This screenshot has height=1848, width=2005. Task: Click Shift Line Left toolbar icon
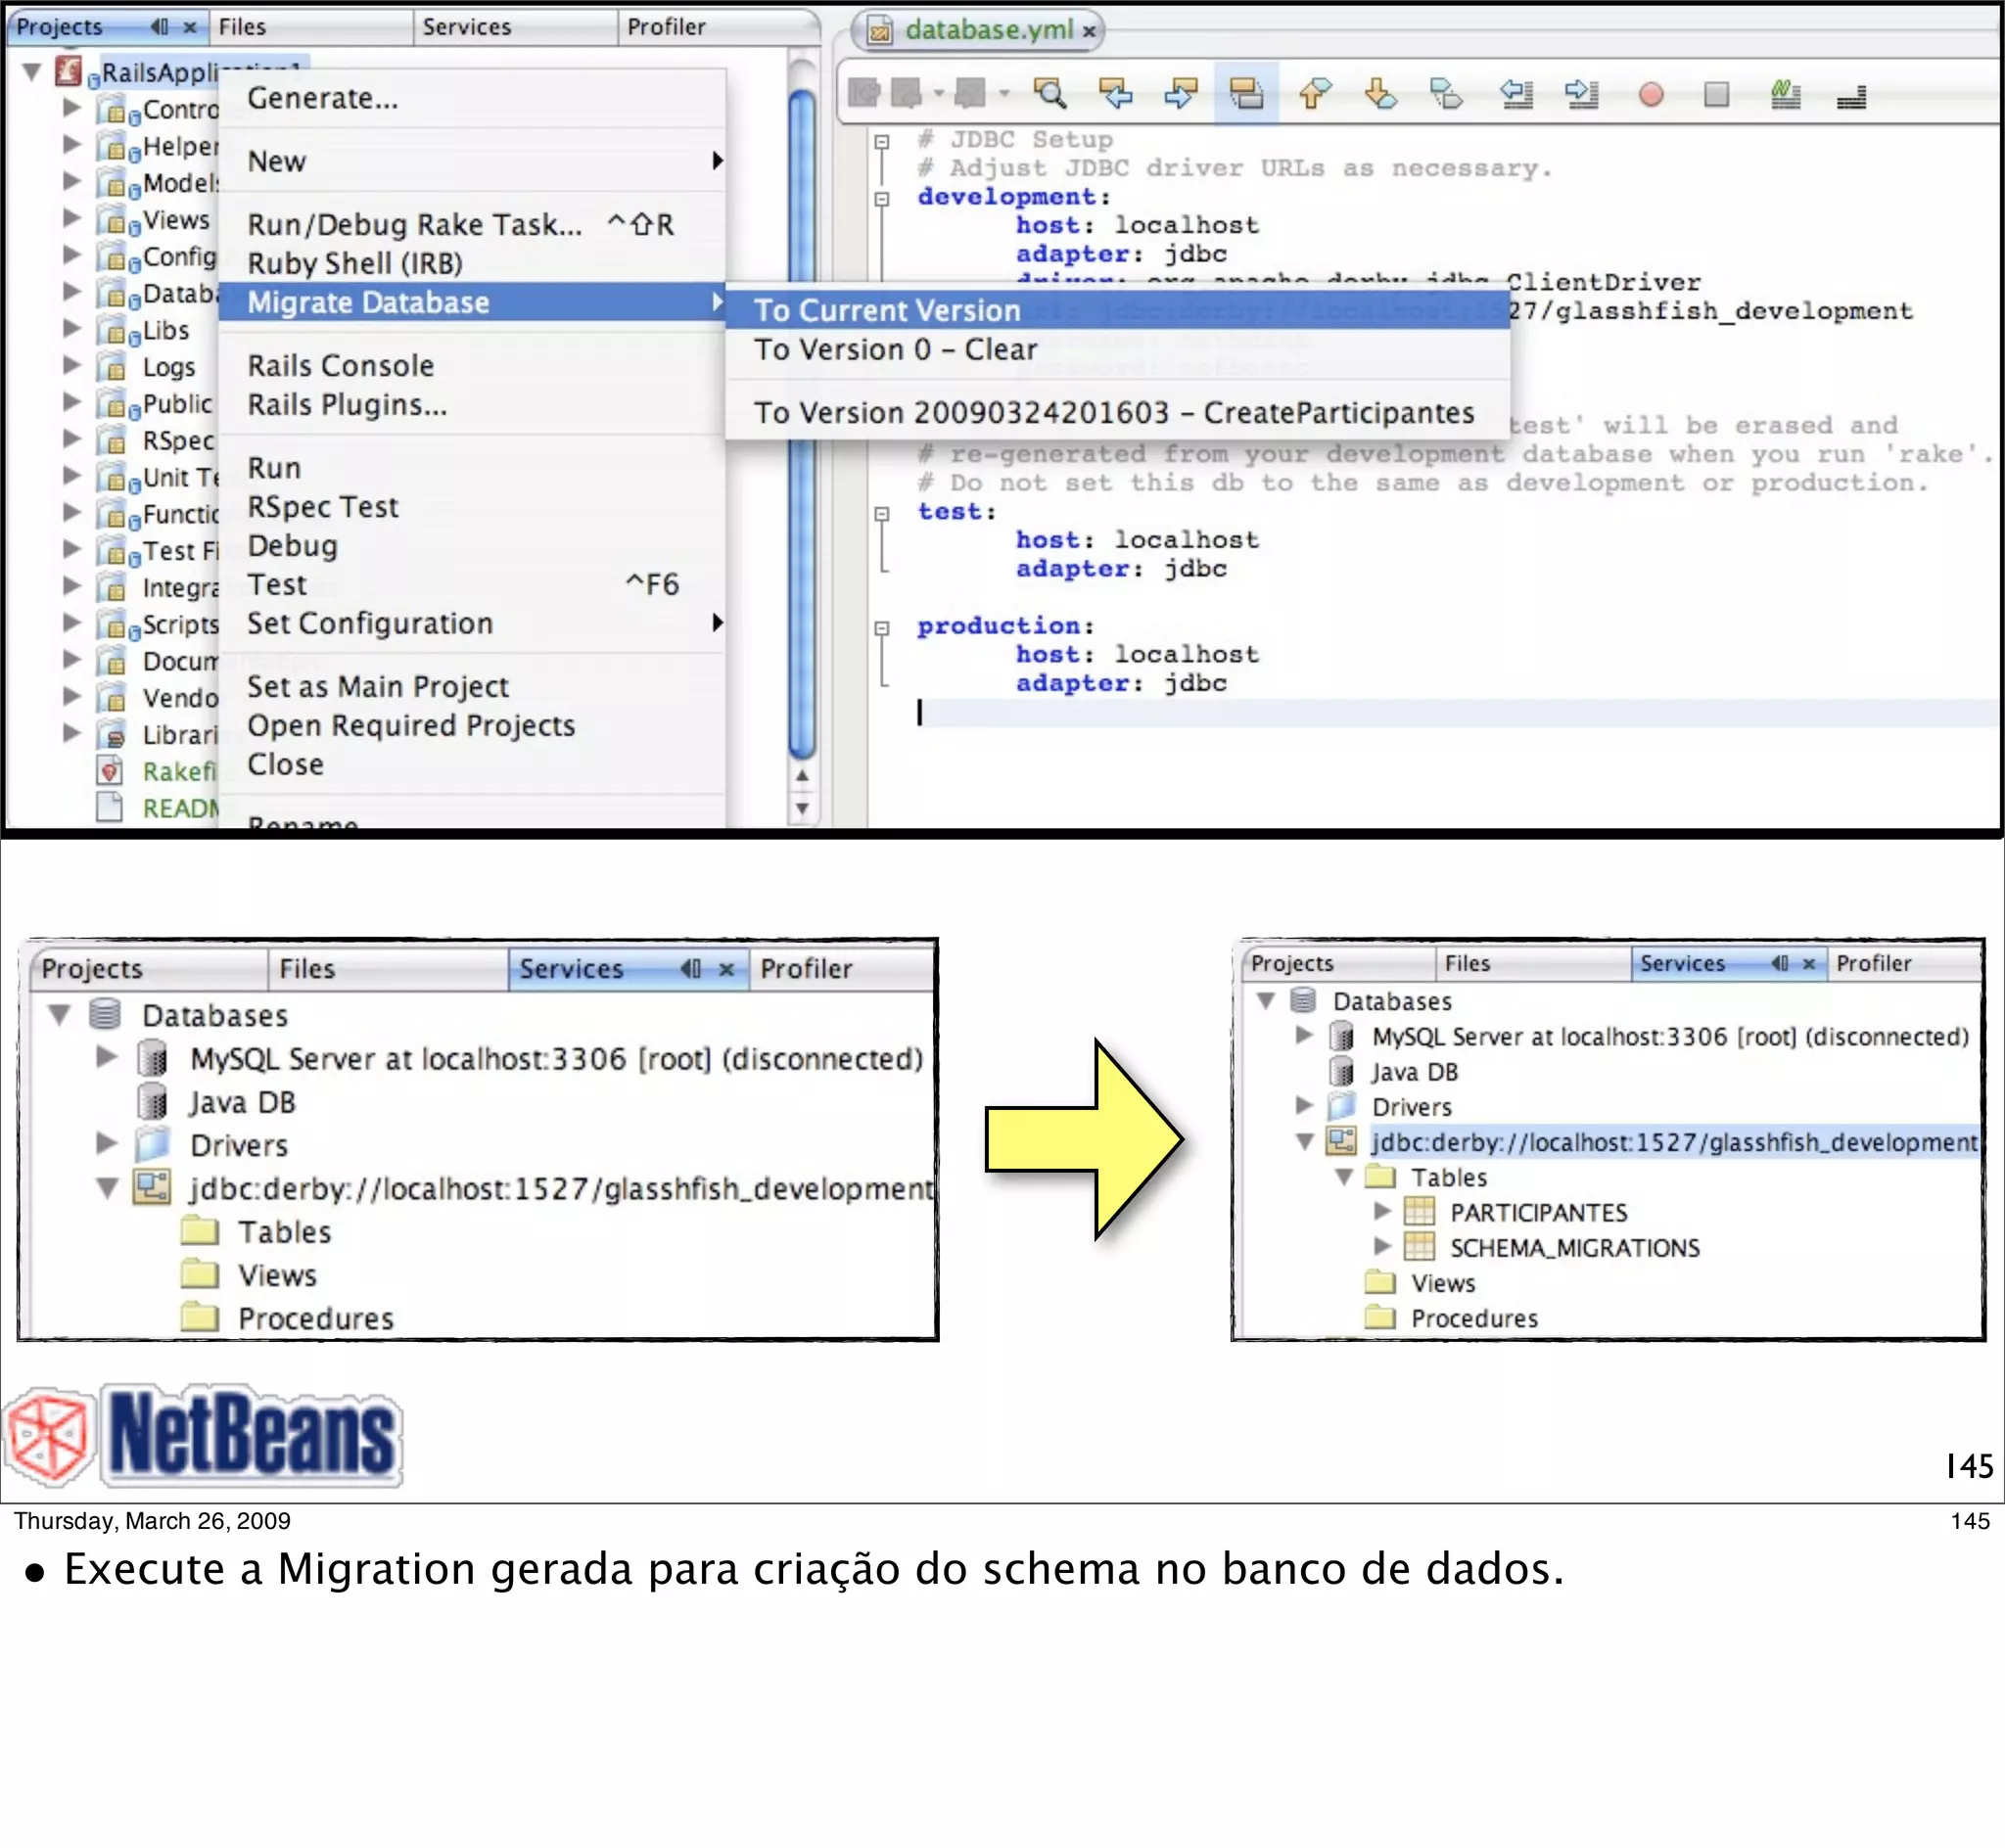pyautogui.click(x=1516, y=94)
